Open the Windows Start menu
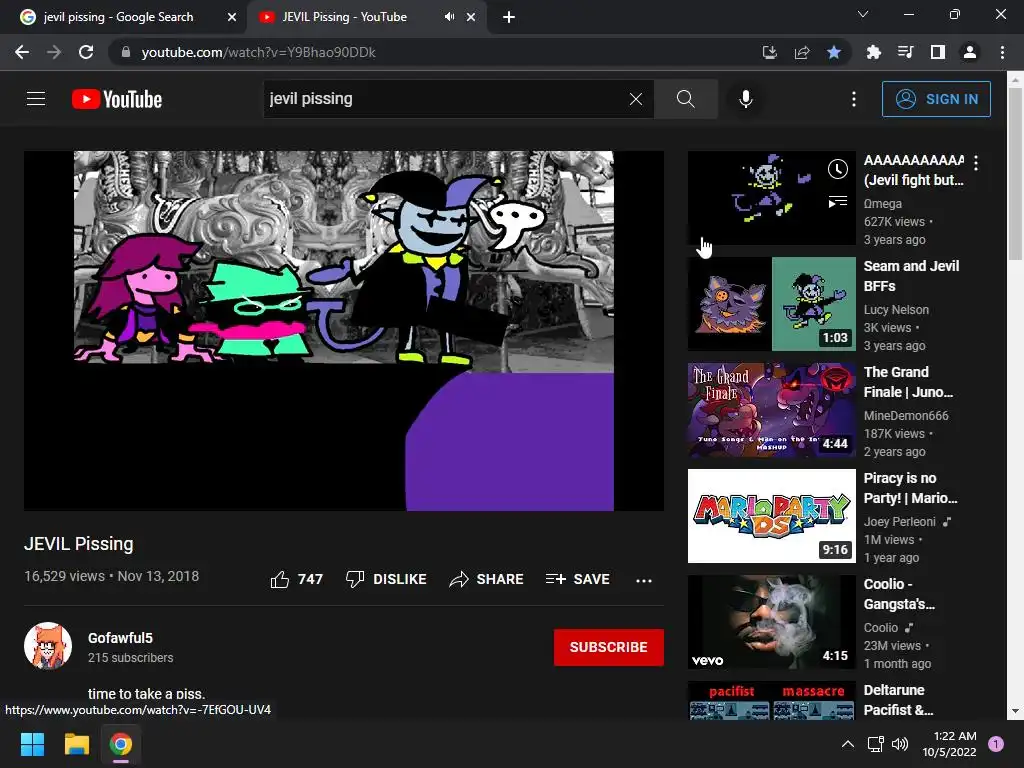 pyautogui.click(x=32, y=744)
